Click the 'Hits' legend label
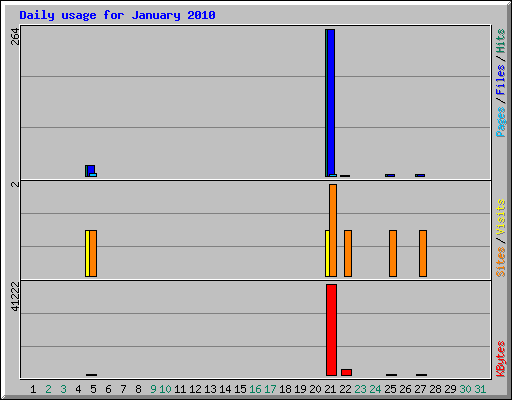The image size is (512, 400). (501, 41)
